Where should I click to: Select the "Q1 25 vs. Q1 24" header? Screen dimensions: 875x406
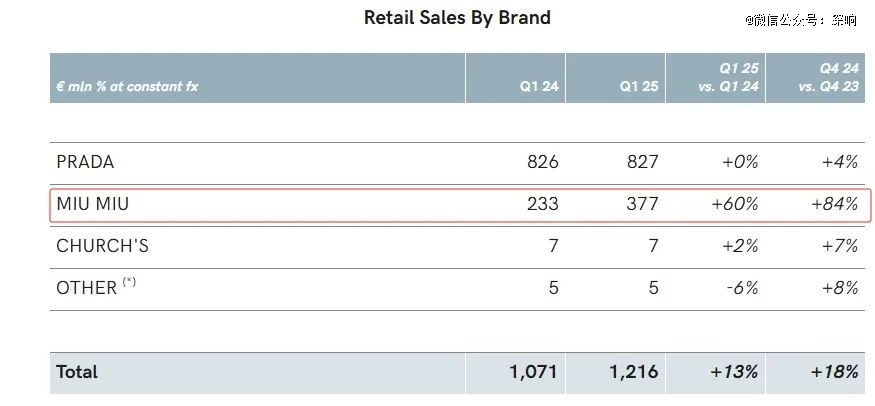727,78
